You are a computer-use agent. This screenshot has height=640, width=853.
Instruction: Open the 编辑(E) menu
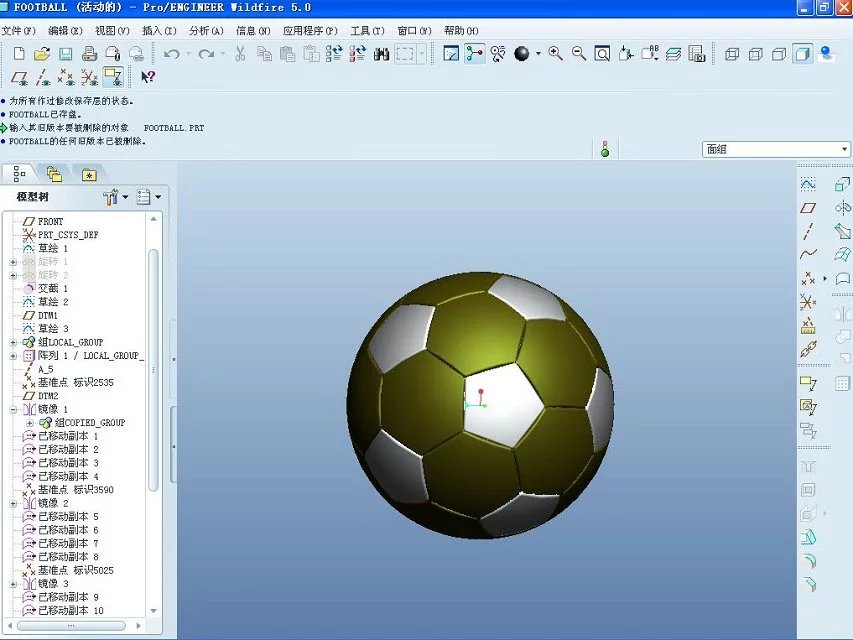pos(65,30)
